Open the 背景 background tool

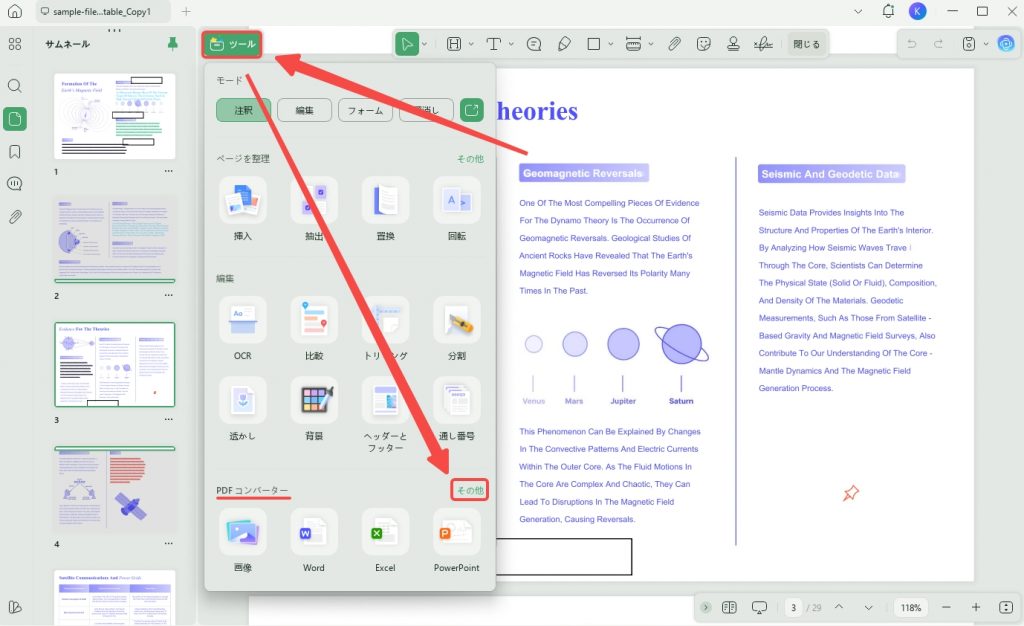click(314, 409)
